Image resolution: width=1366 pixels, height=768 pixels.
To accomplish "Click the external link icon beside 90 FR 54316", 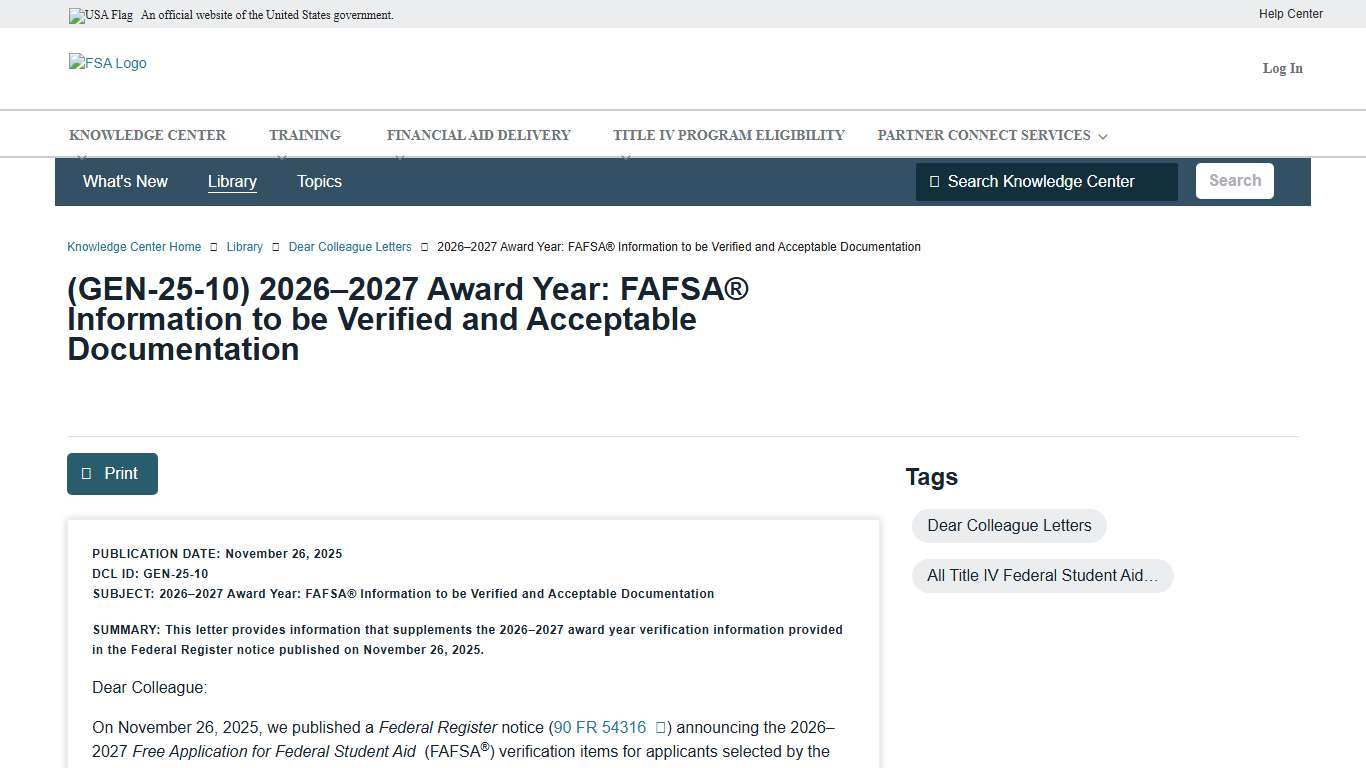I will (661, 727).
